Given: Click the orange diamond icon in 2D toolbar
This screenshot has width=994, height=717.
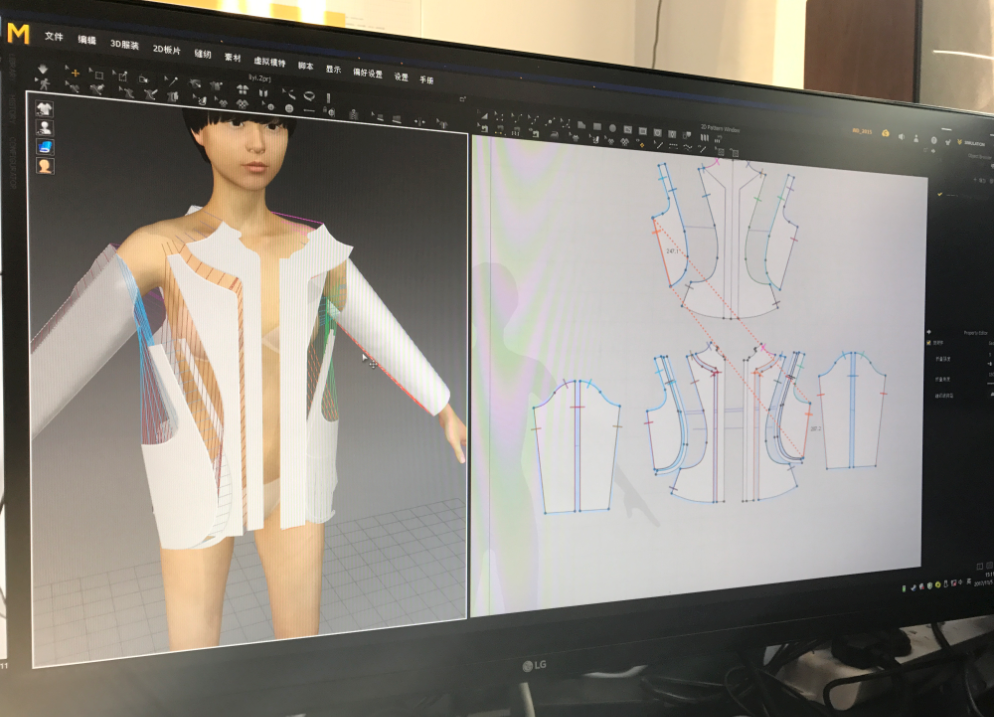Looking at the screenshot, I should pos(642,145).
